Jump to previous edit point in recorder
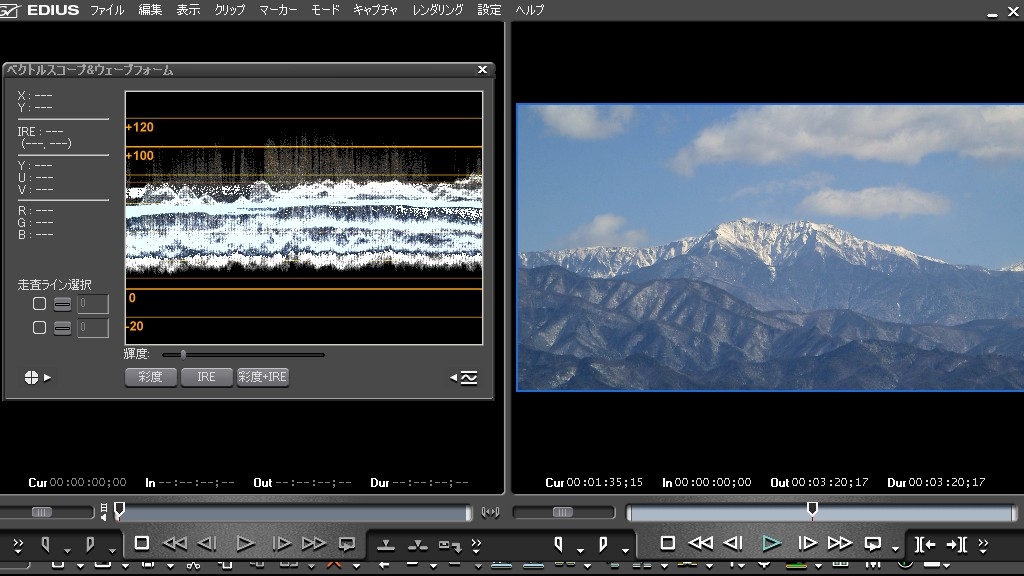This screenshot has height=576, width=1024. click(924, 544)
